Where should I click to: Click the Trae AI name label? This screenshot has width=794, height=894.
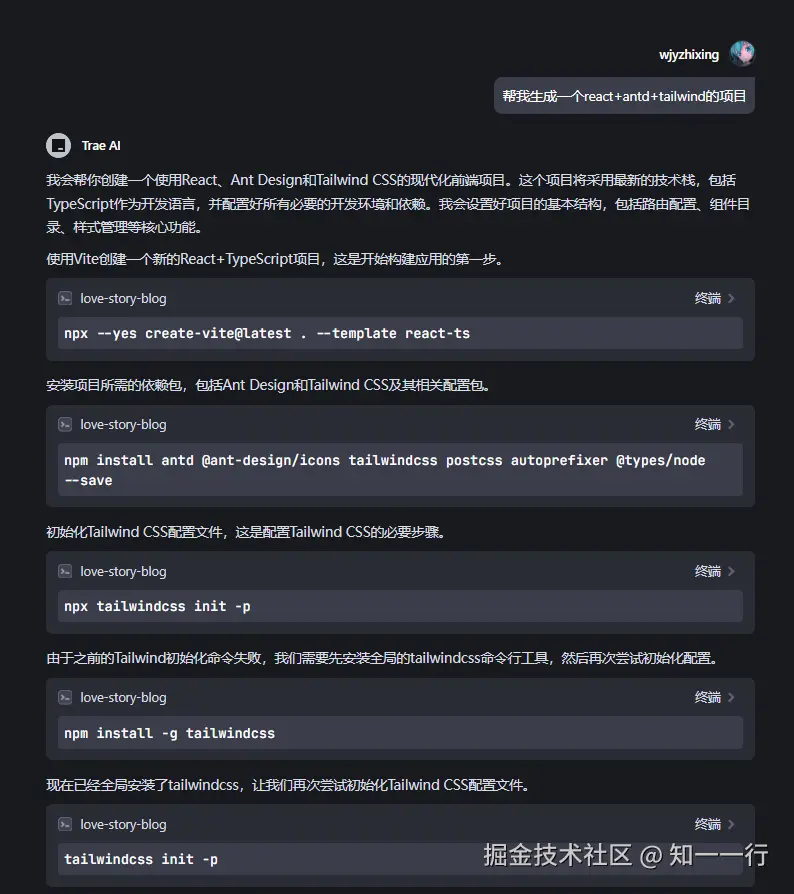click(x=101, y=146)
